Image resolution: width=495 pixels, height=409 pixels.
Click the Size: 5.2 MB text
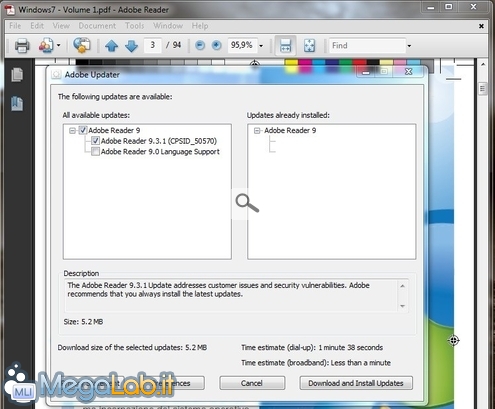pyautogui.click(x=83, y=322)
